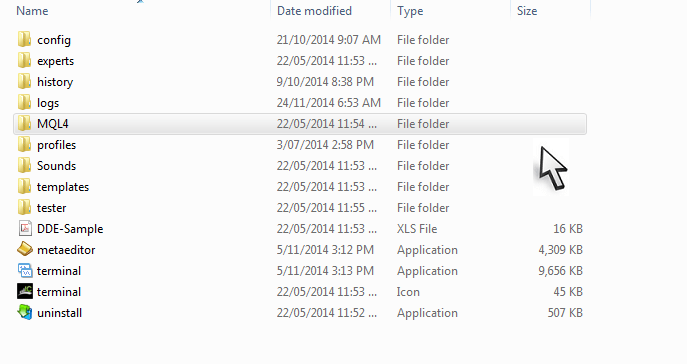The image size is (687, 364).
Task: Select the experts folder name
Action: (55, 61)
